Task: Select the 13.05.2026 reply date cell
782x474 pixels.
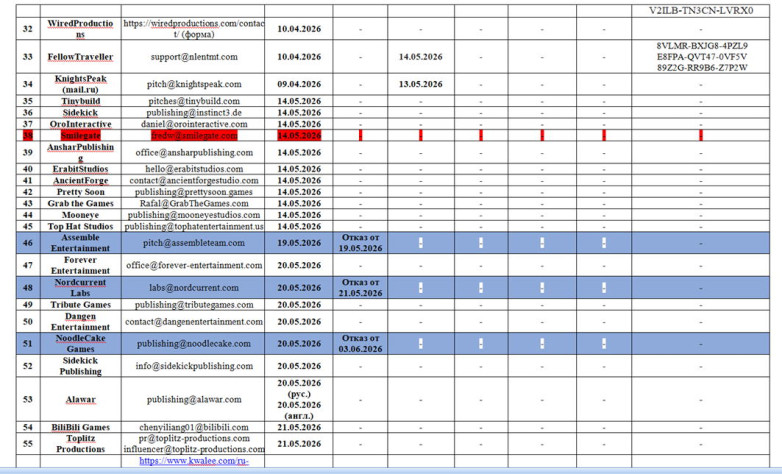Action: (420, 84)
